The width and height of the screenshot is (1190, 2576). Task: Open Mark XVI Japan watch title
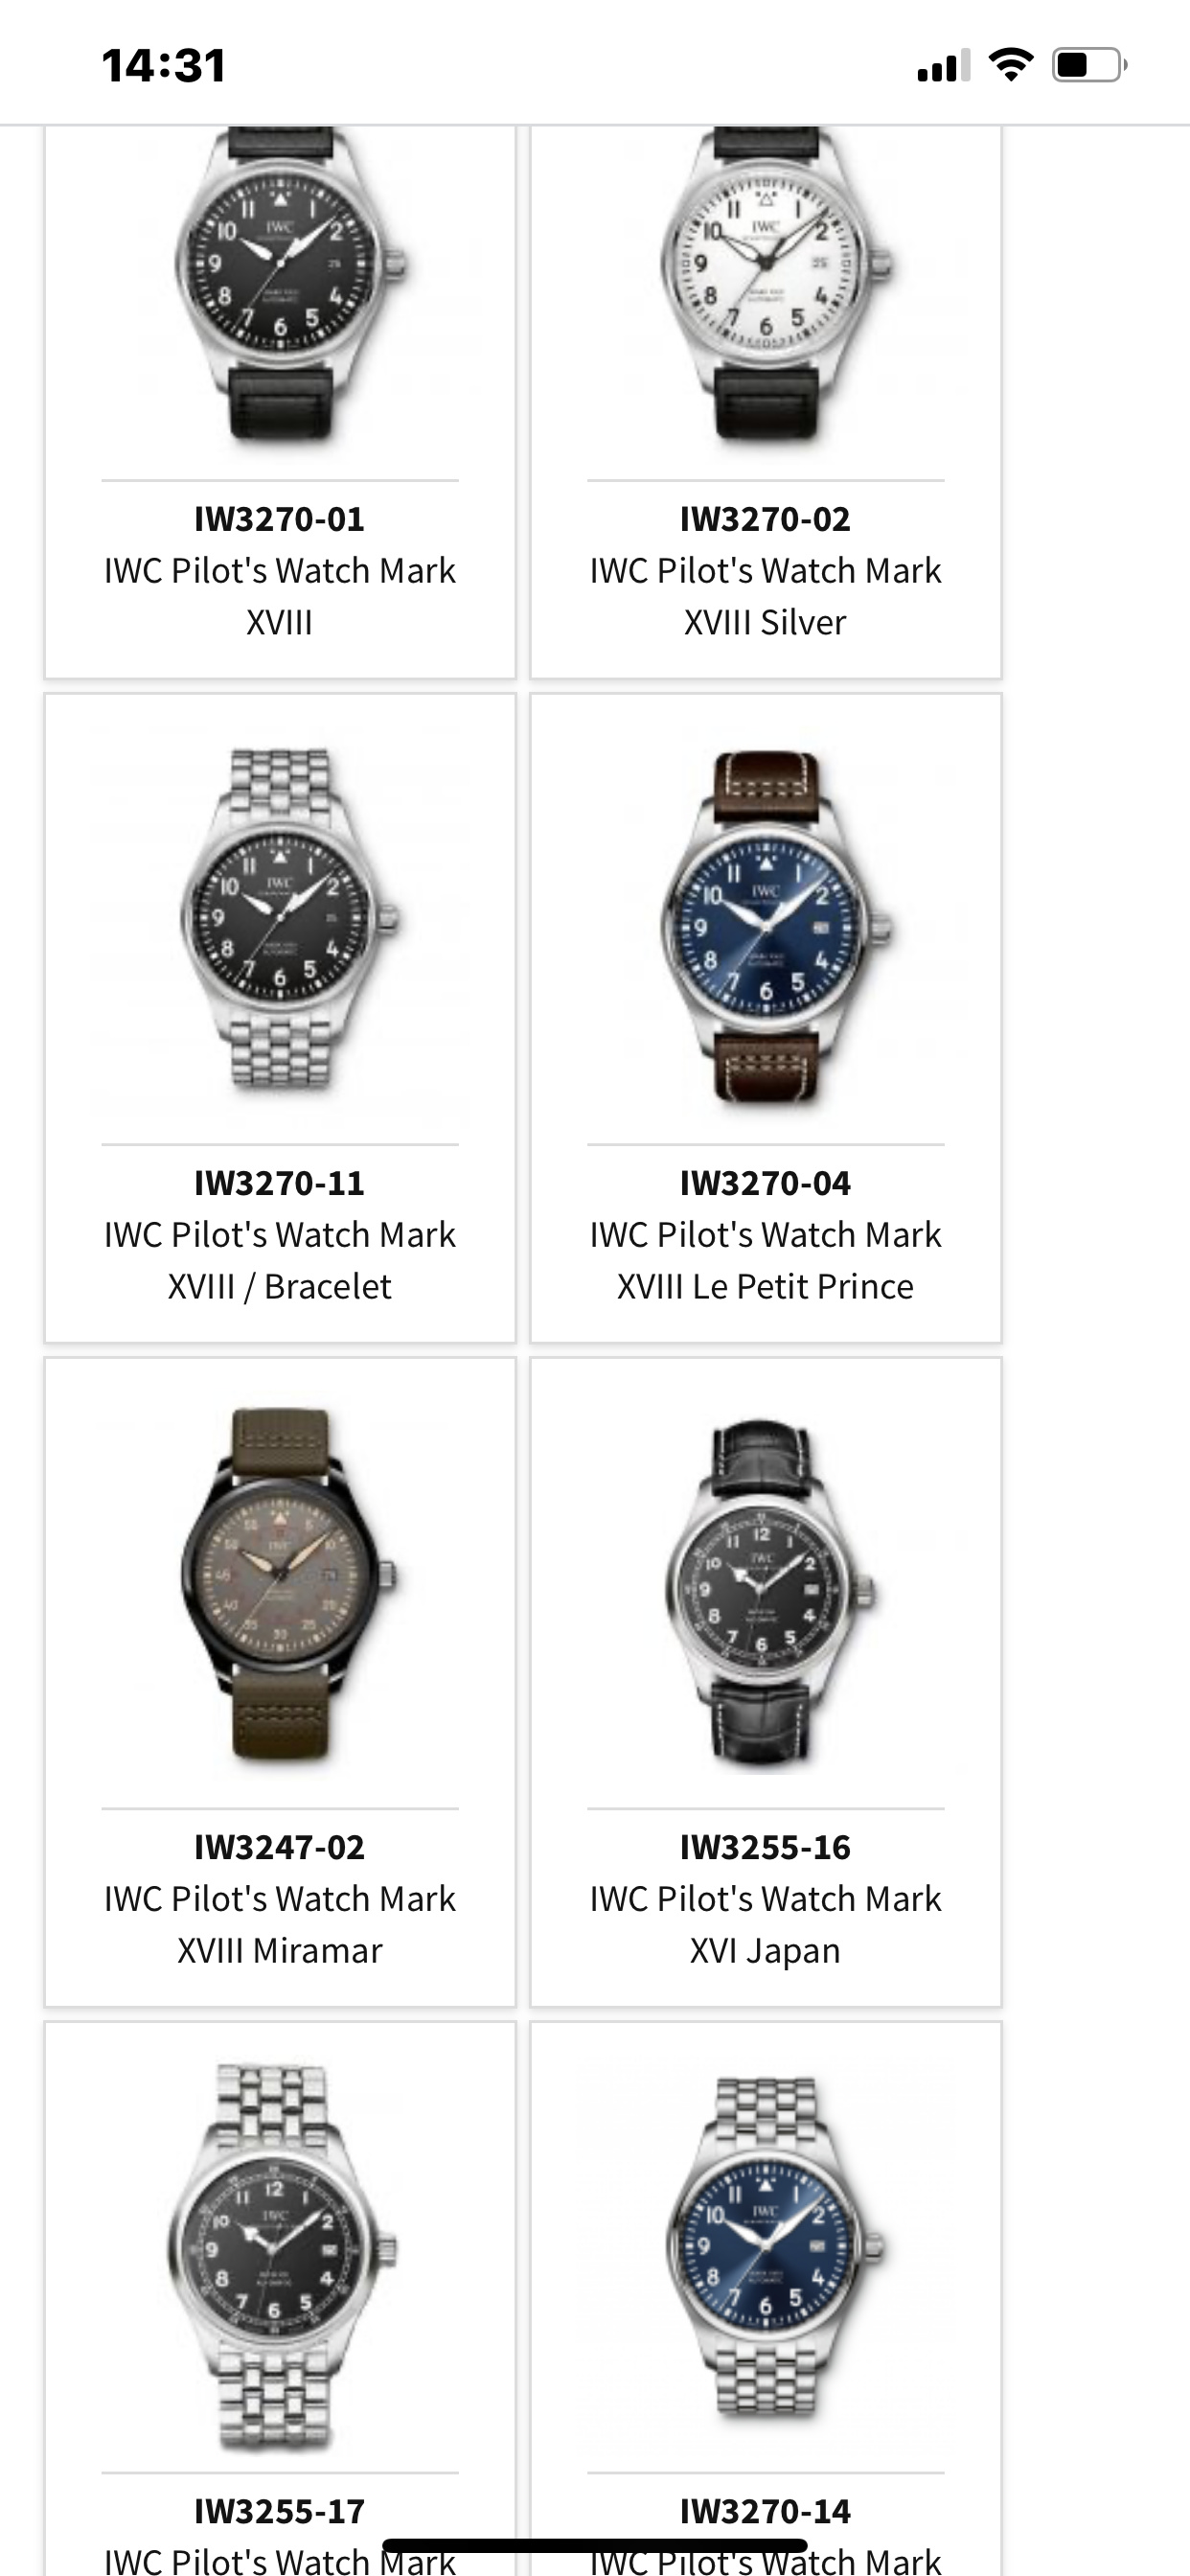[765, 1924]
